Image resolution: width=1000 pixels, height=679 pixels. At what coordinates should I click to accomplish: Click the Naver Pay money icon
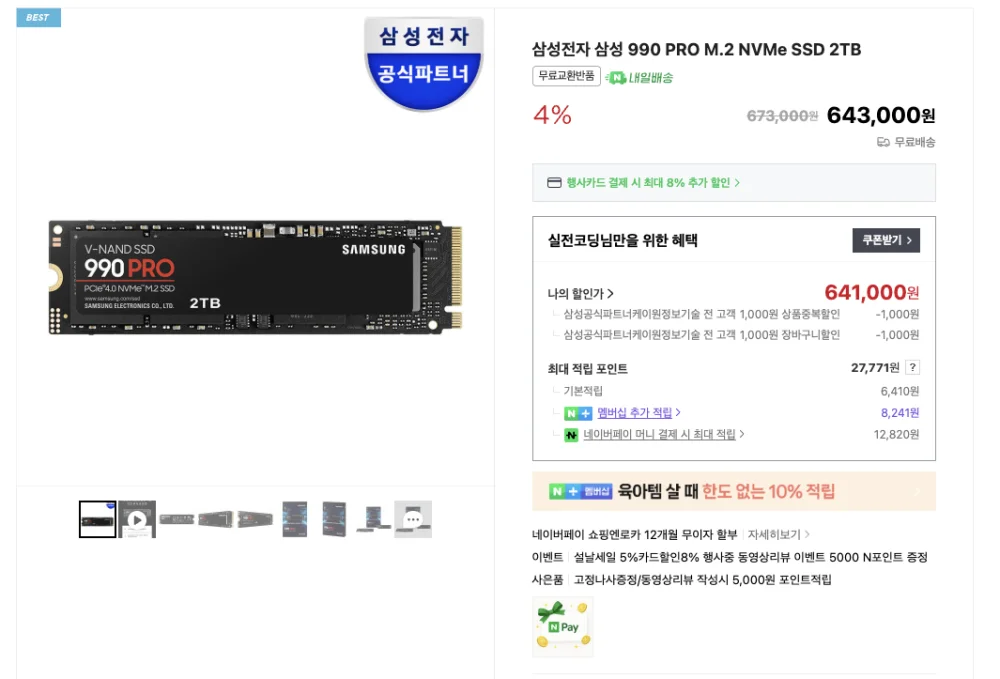[x=571, y=435]
